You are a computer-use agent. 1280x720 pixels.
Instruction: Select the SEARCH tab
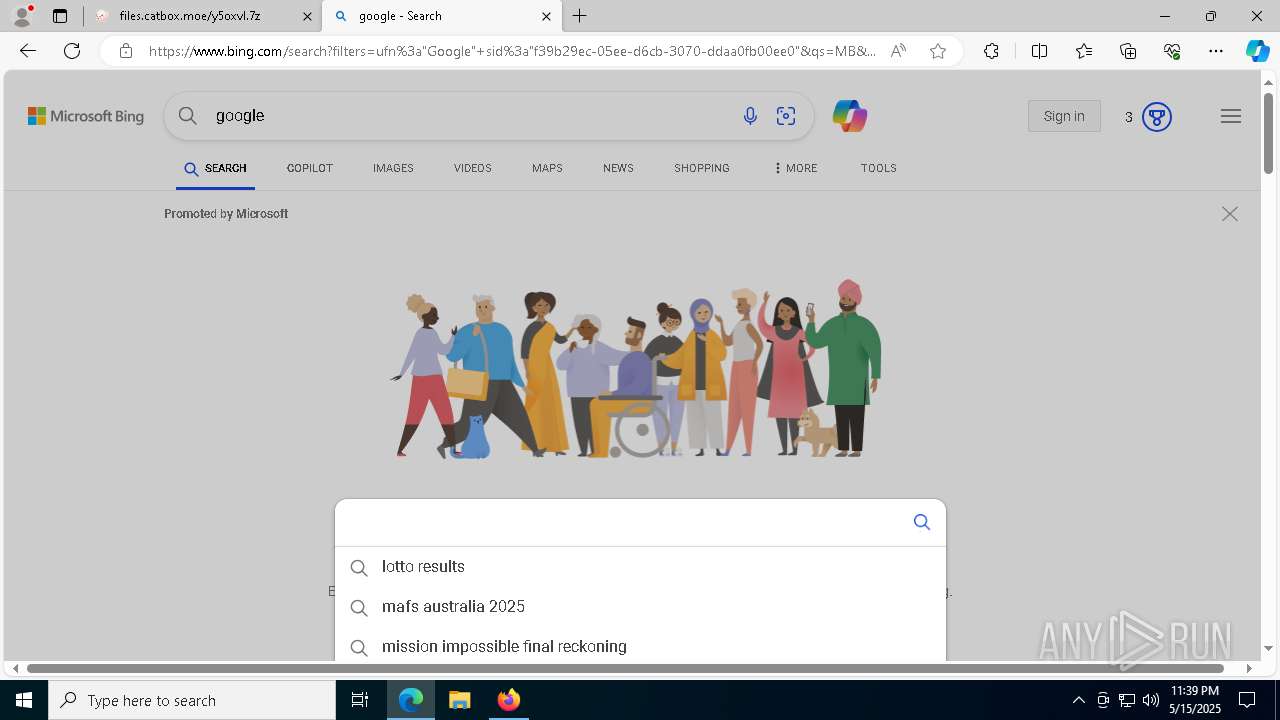click(x=215, y=168)
